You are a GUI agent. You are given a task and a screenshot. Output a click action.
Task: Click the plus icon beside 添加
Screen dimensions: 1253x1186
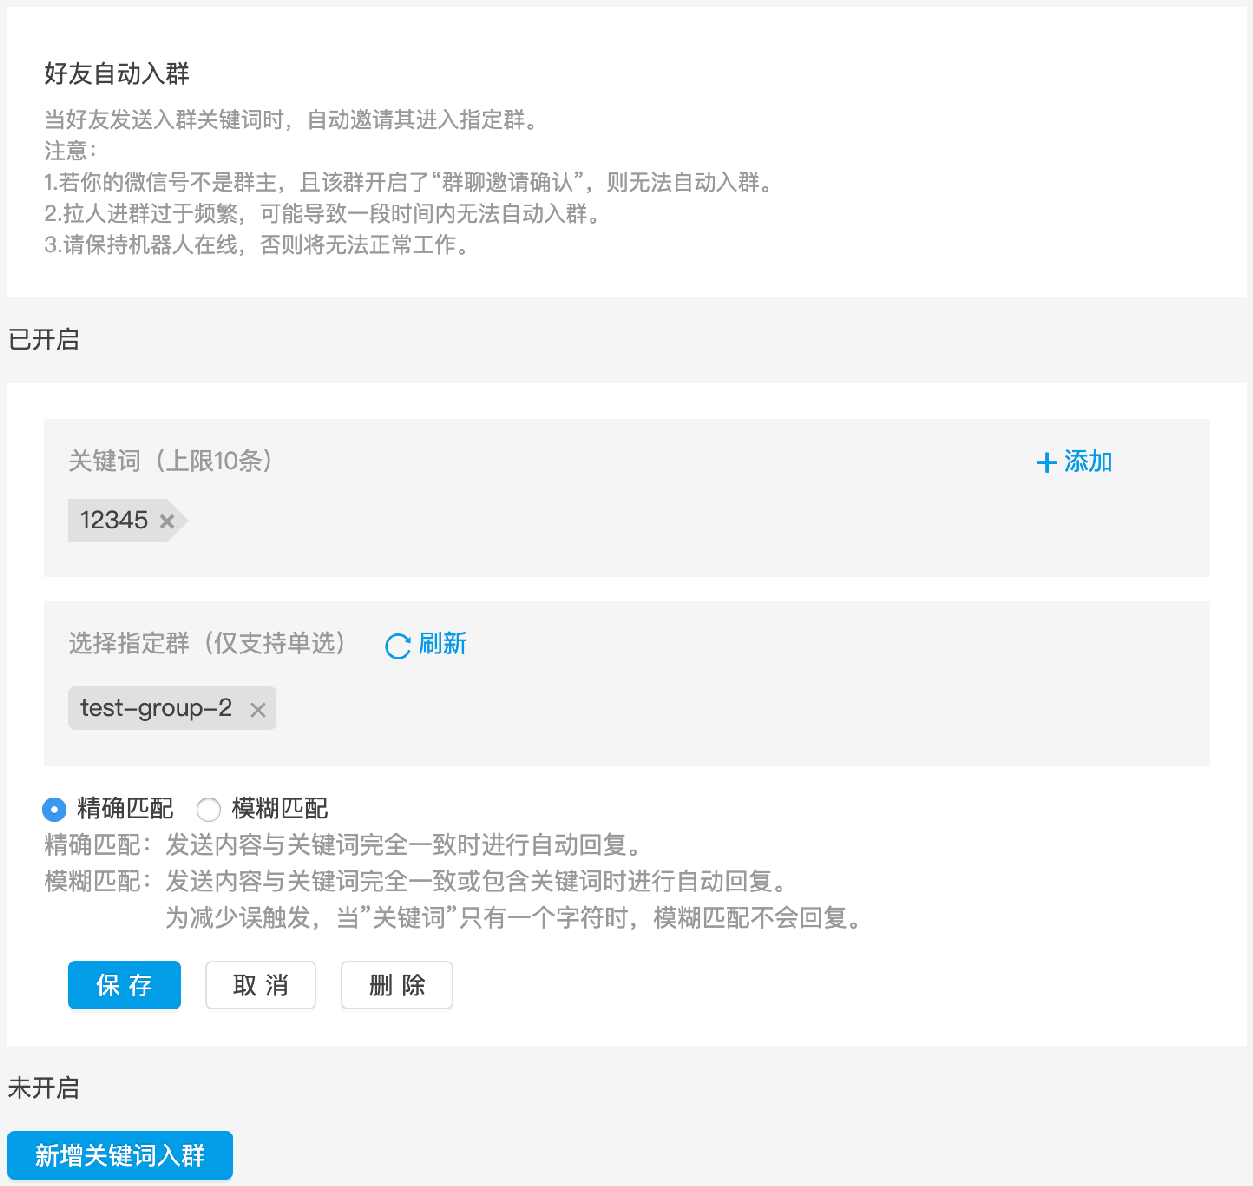click(1047, 462)
